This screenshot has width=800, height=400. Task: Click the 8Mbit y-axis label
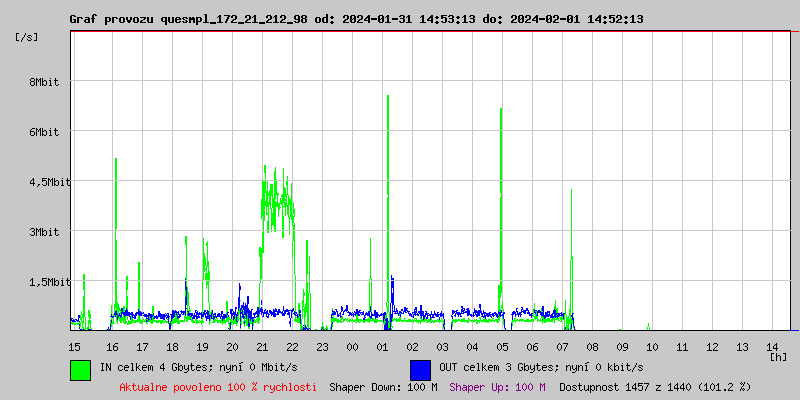coord(44,82)
